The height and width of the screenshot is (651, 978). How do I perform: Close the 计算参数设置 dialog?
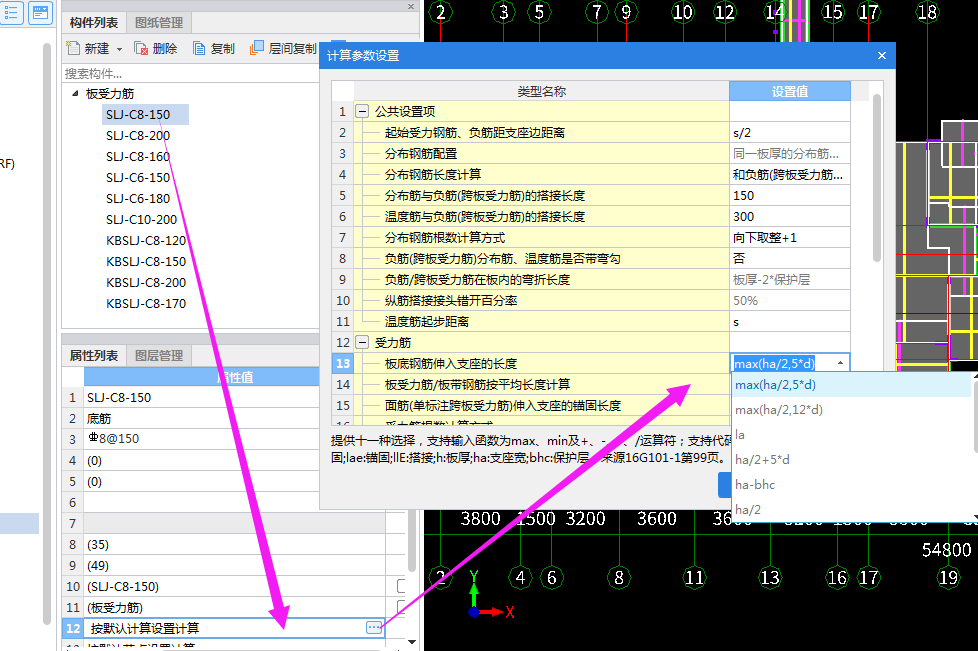coord(881,55)
